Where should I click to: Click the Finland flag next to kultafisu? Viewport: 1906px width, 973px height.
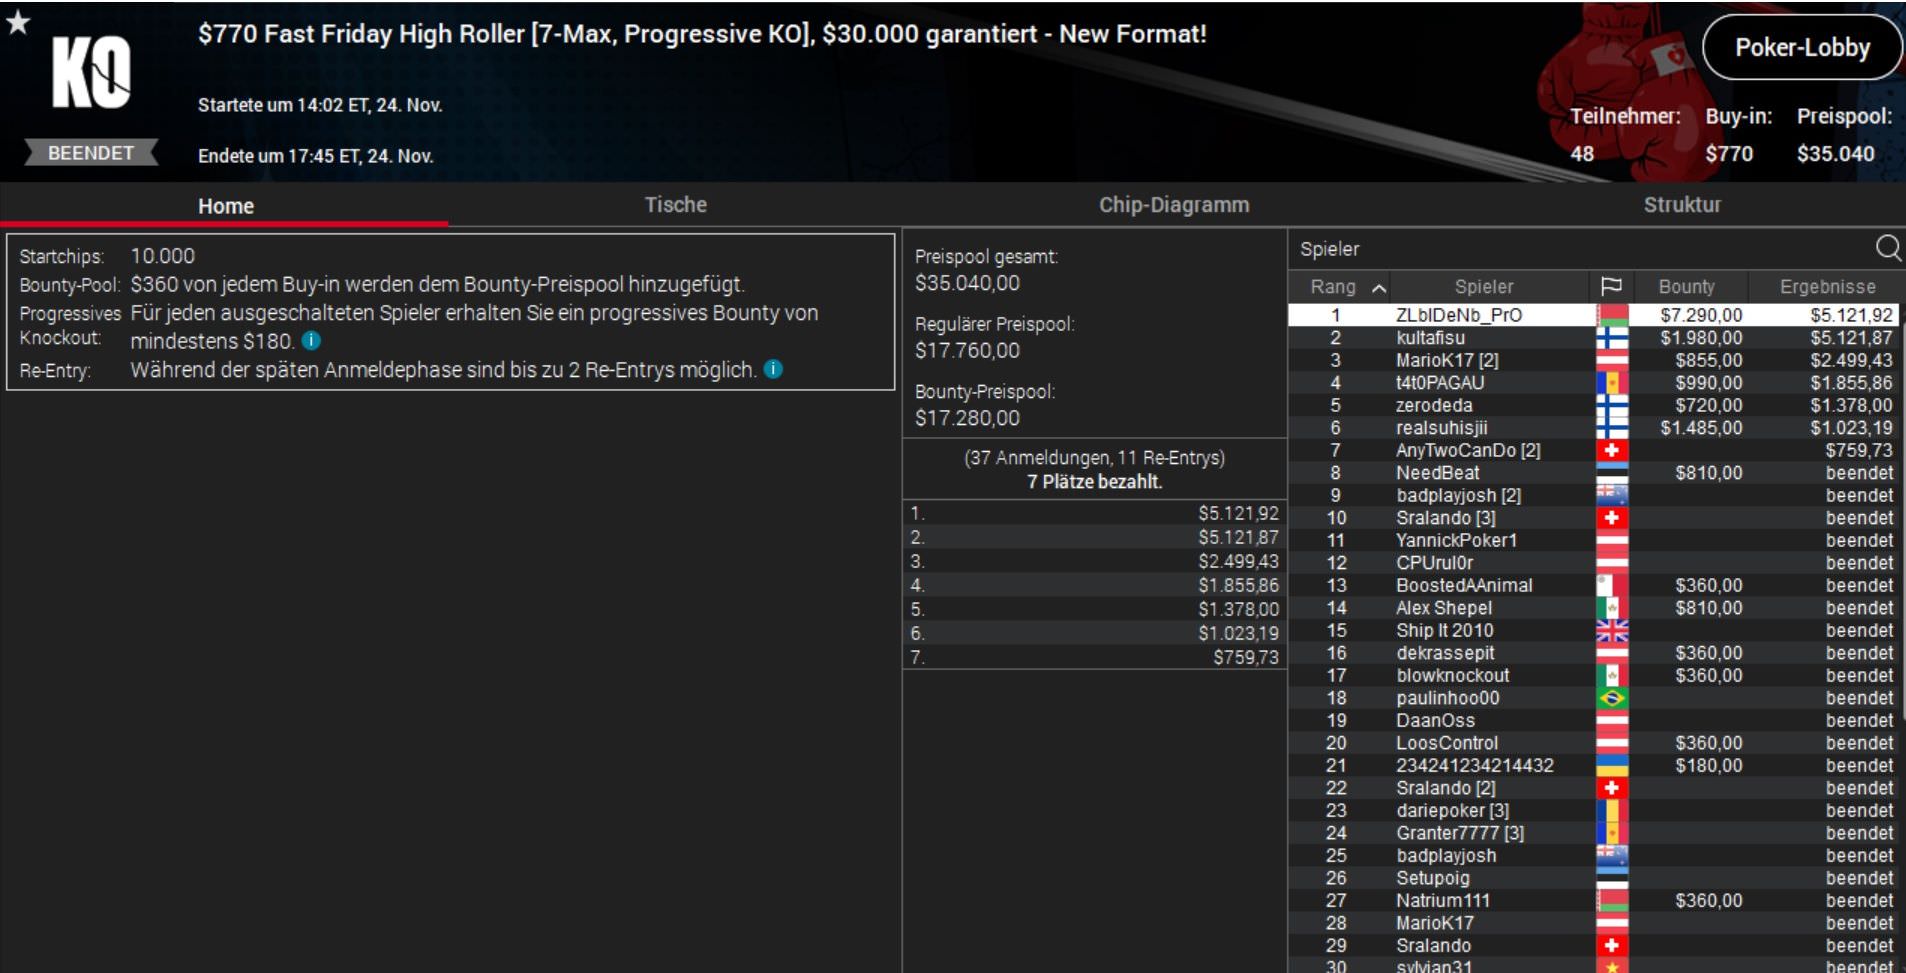1612,338
